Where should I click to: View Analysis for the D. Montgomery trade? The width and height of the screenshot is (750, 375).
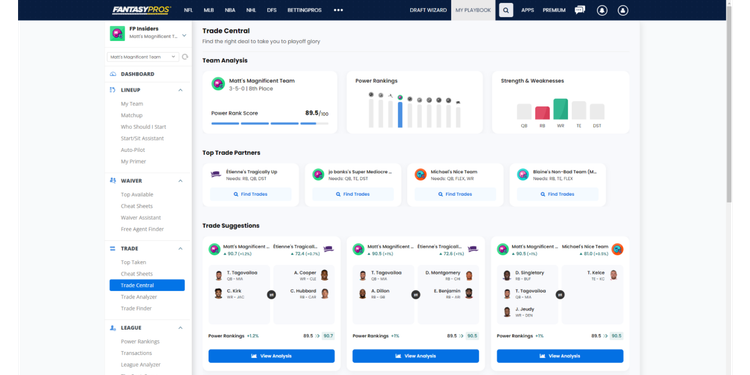point(416,356)
